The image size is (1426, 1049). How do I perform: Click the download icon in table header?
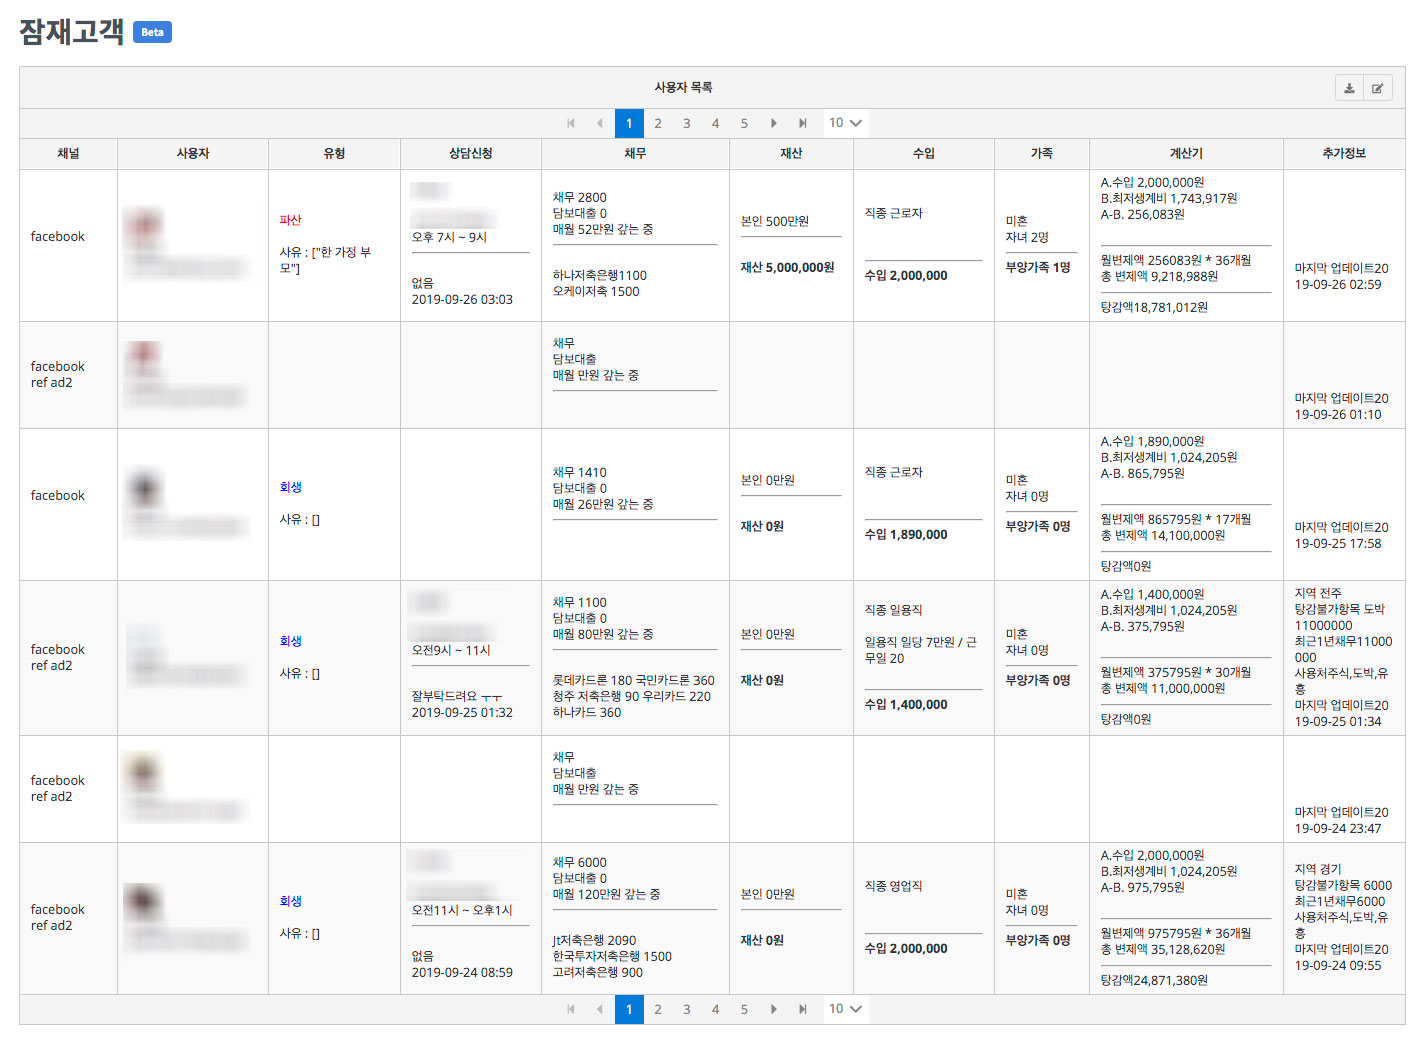coord(1349,88)
